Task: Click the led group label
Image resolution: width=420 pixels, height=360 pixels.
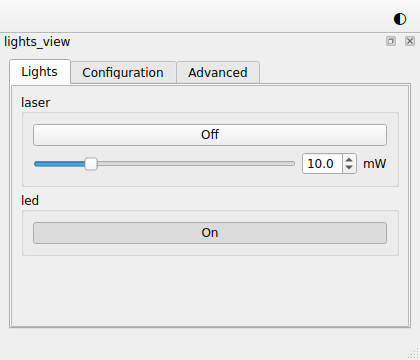Action: tap(30, 201)
